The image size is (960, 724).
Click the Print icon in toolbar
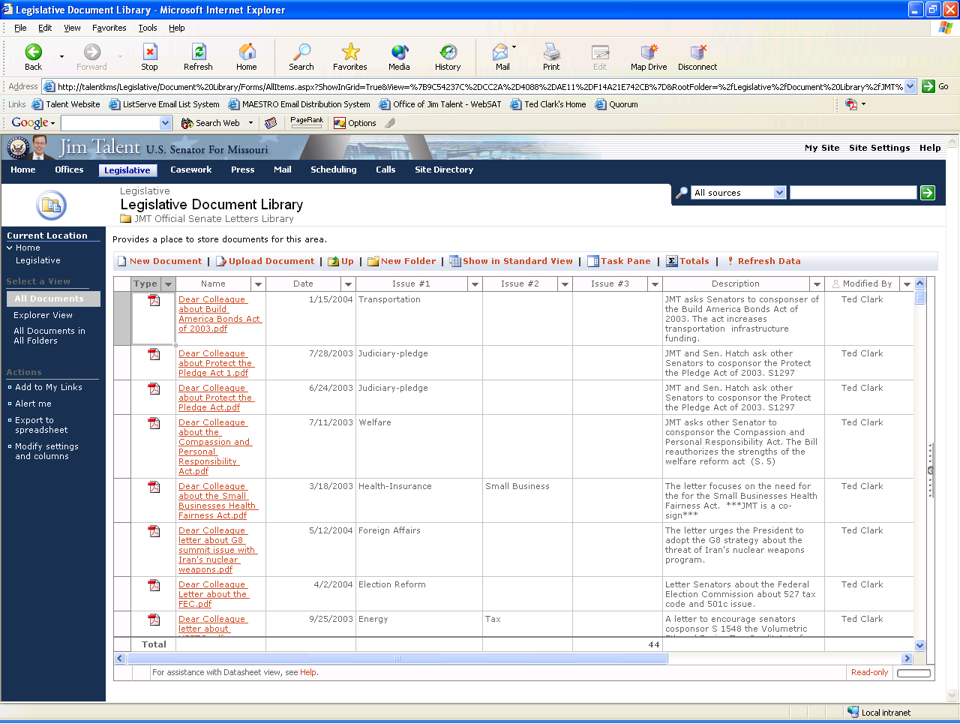[x=551, y=57]
